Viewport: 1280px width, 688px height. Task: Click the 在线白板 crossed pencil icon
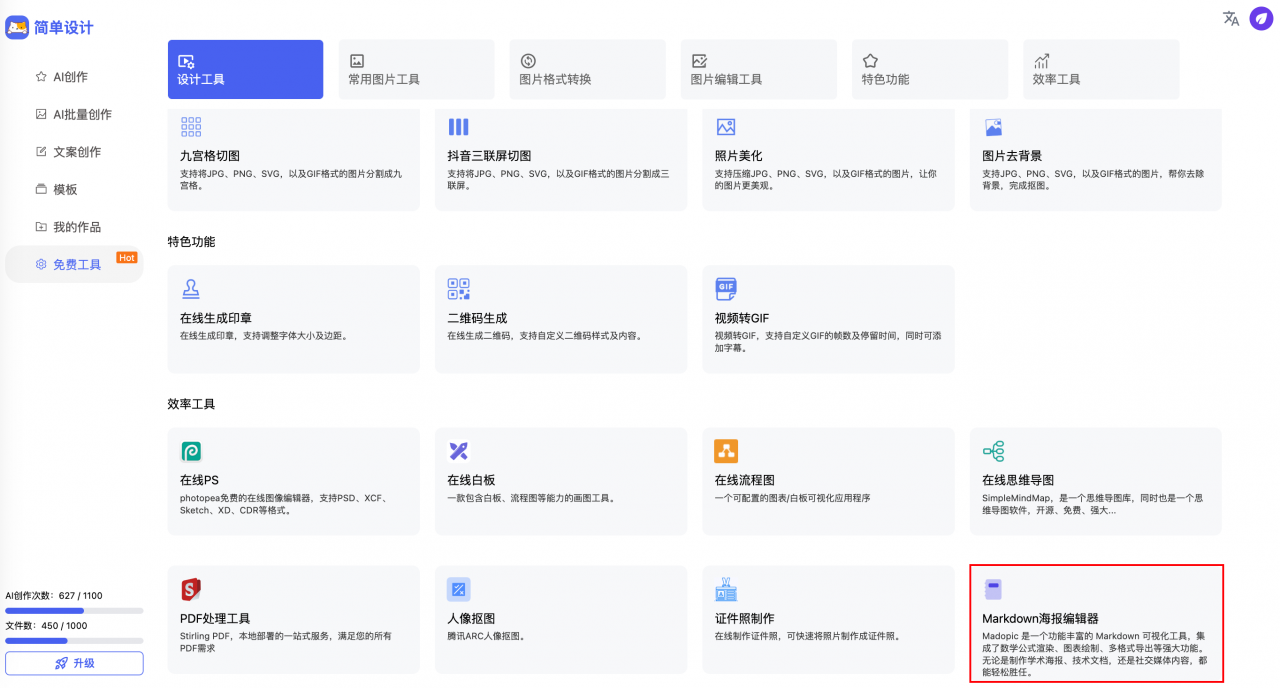[x=458, y=451]
